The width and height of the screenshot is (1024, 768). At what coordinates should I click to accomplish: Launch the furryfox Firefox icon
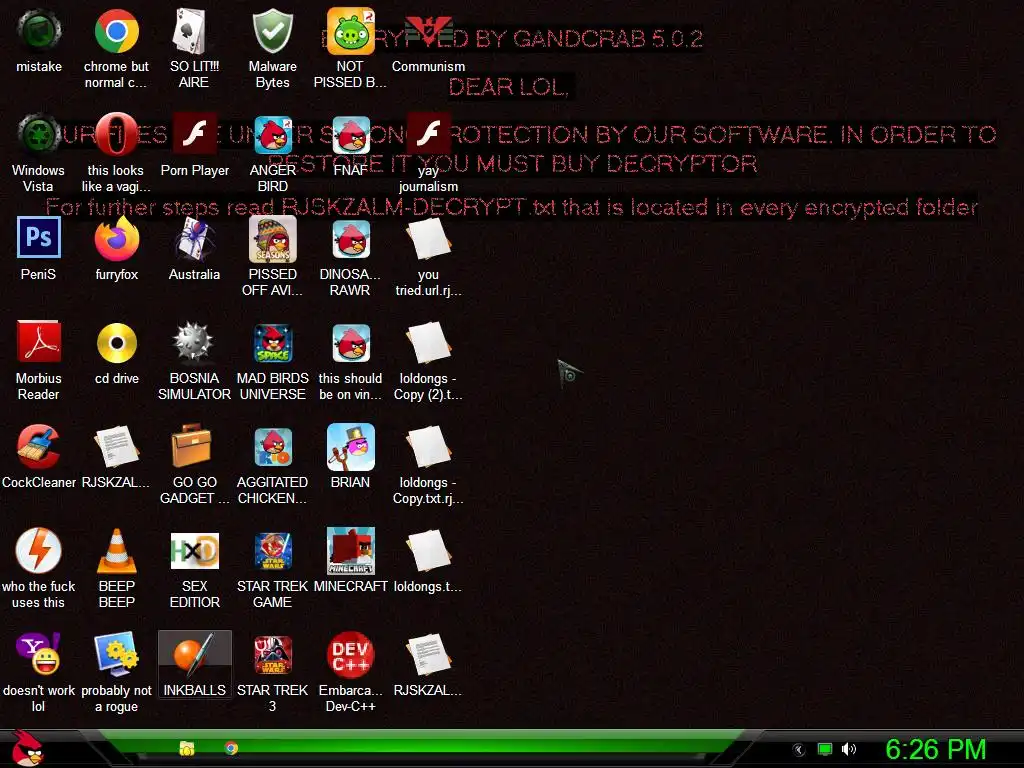116,239
